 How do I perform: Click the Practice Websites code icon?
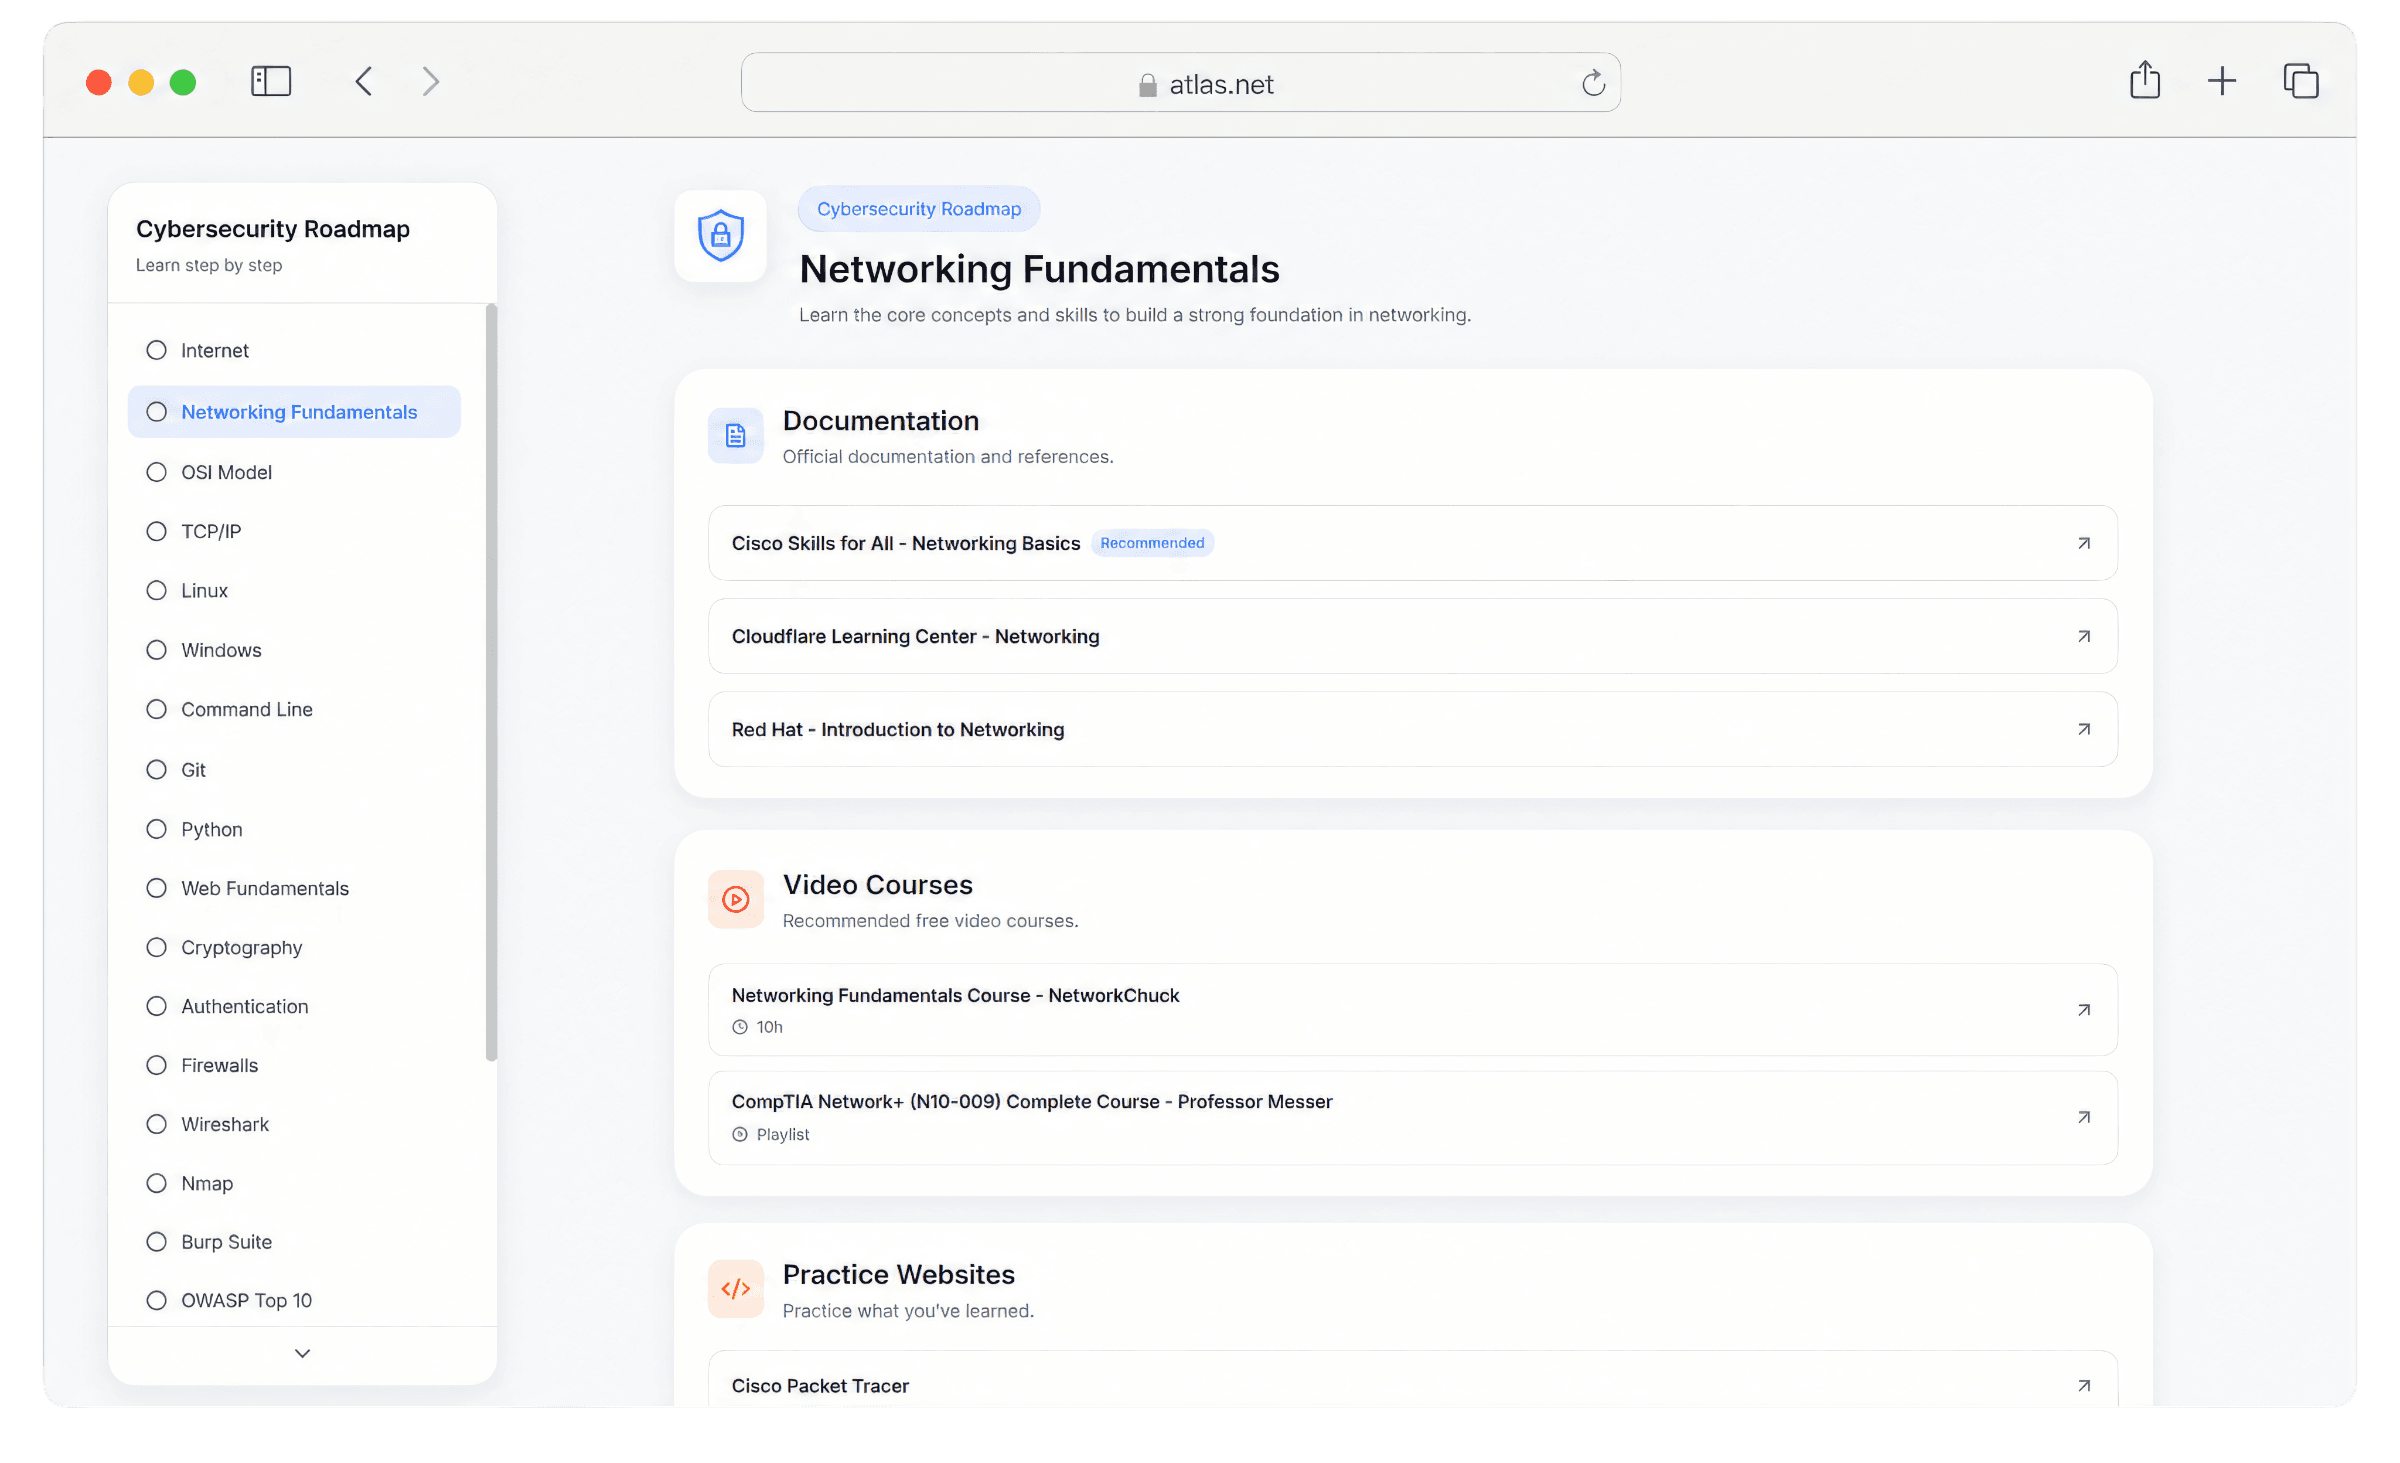[736, 1289]
